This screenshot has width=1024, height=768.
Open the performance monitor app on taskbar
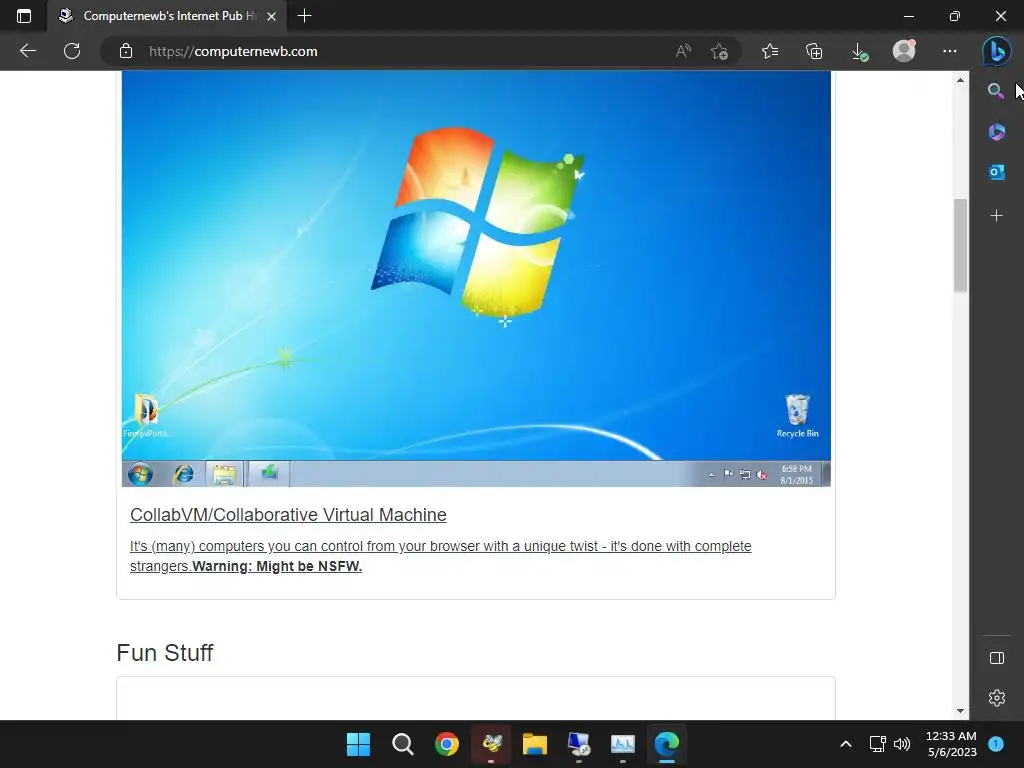(x=623, y=744)
